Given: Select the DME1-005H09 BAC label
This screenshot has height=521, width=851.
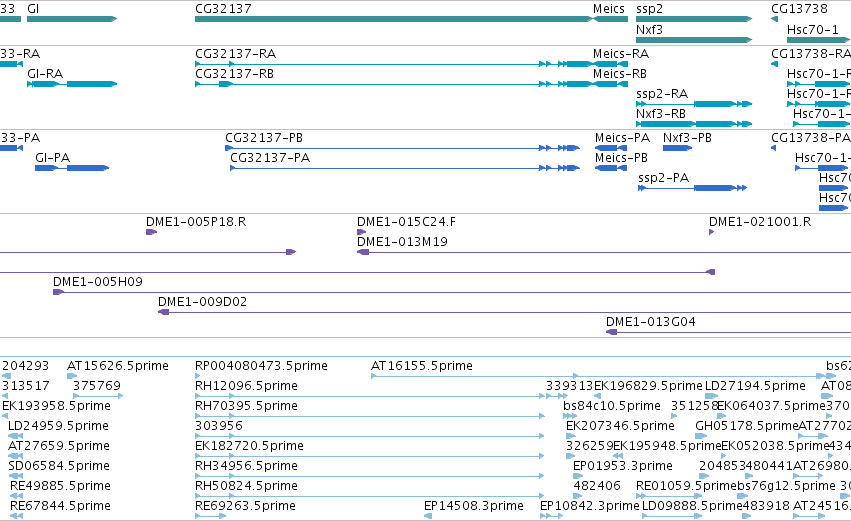Looking at the screenshot, I should tap(98, 282).
